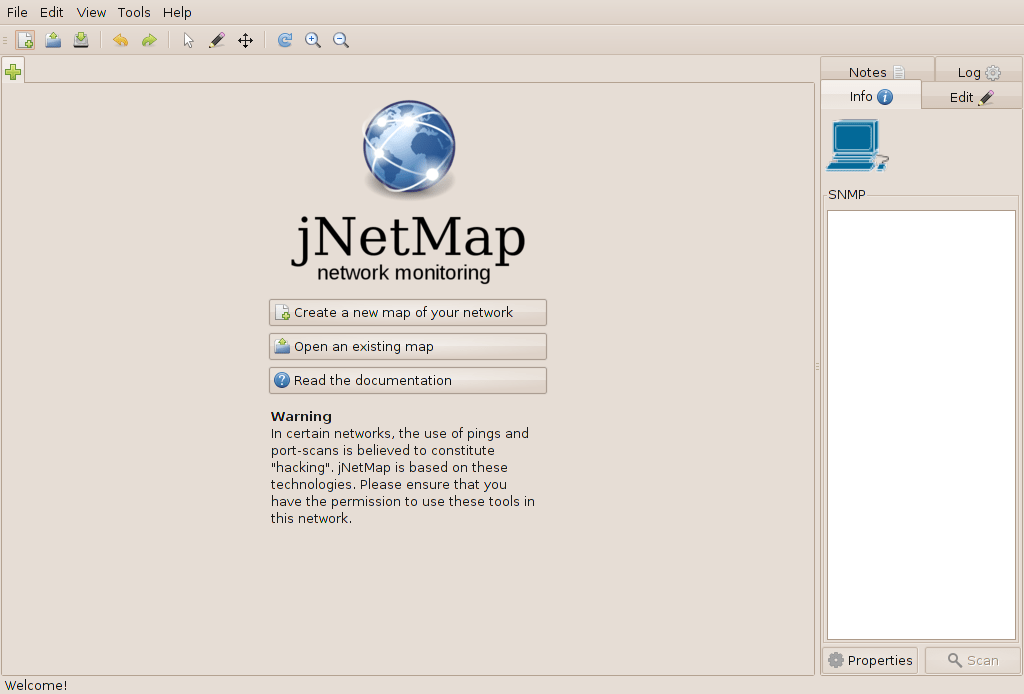Screen dimensions: 1024x694
Task: Refresh the map with the reload icon
Action: point(284,40)
